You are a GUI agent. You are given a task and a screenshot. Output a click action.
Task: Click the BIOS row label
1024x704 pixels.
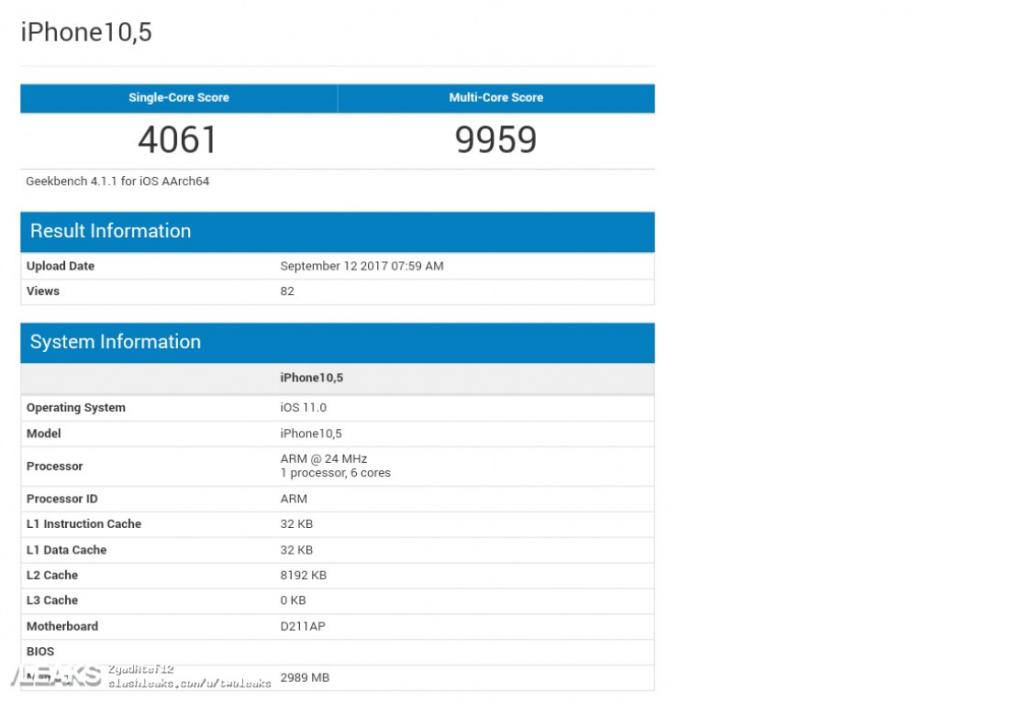click(x=40, y=652)
